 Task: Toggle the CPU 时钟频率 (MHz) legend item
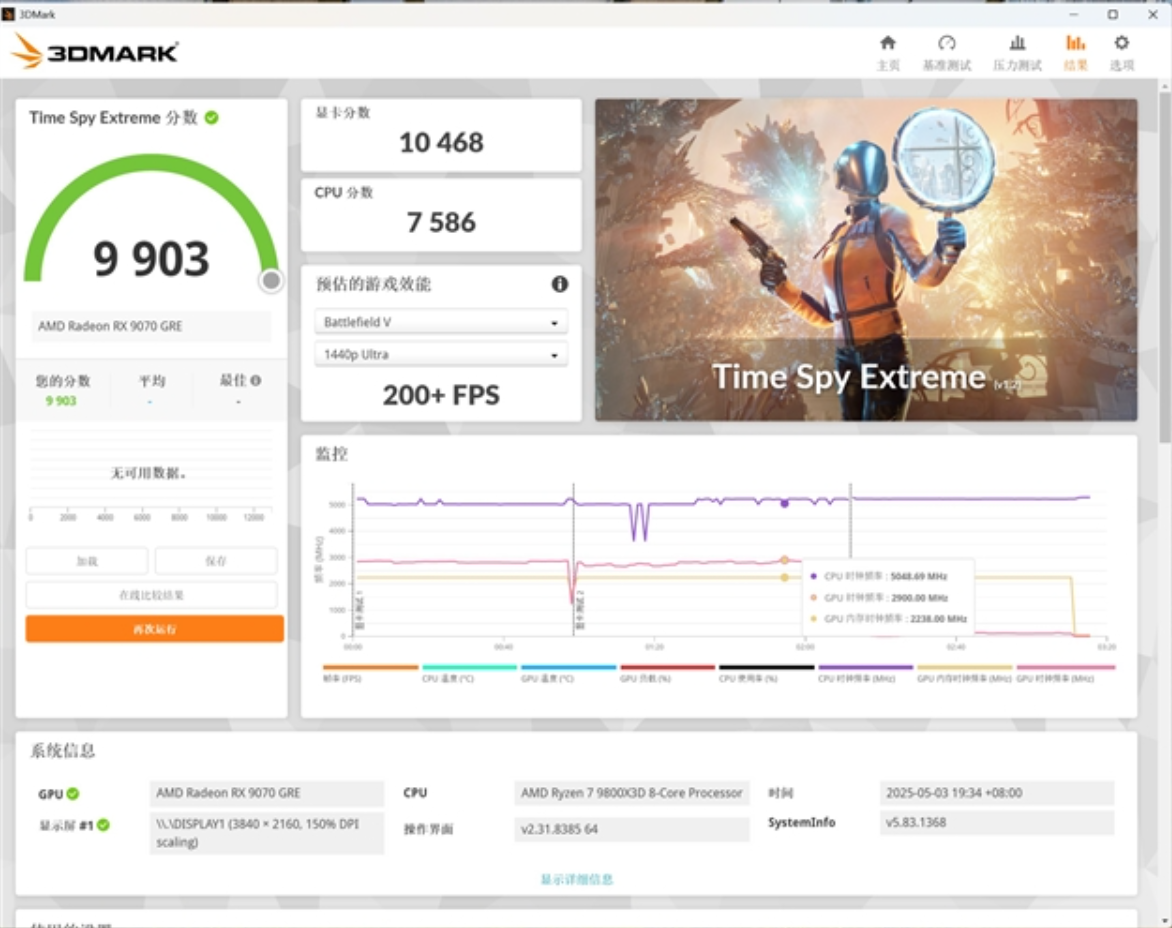coord(866,673)
